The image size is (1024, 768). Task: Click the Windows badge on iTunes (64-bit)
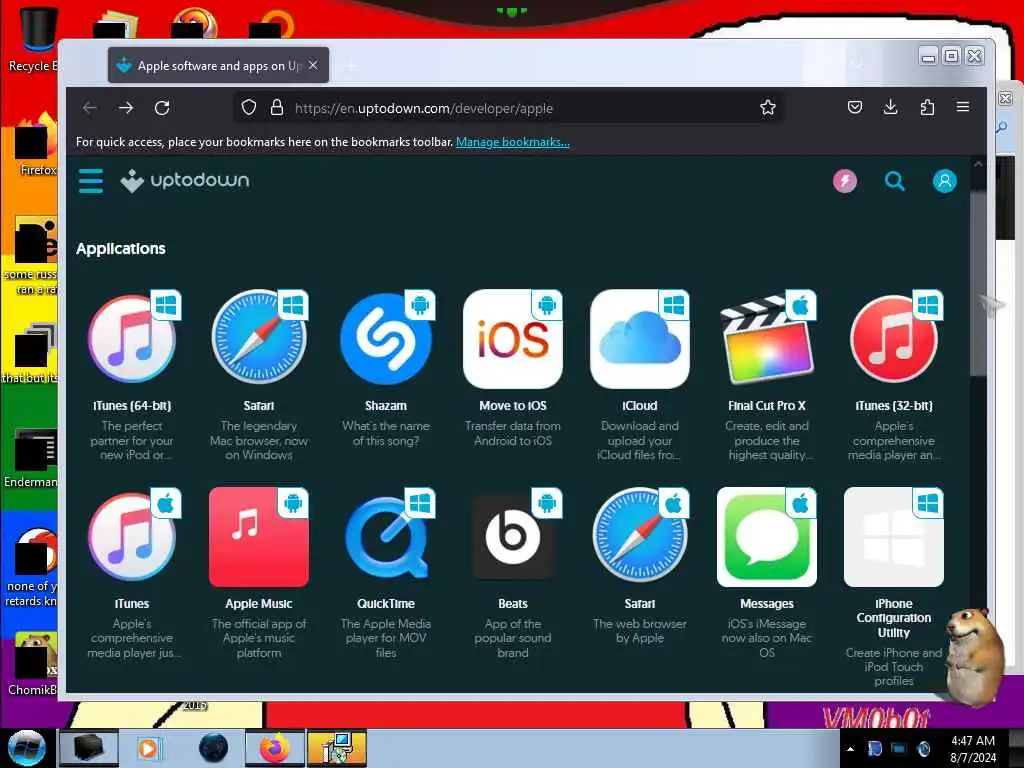coord(166,305)
